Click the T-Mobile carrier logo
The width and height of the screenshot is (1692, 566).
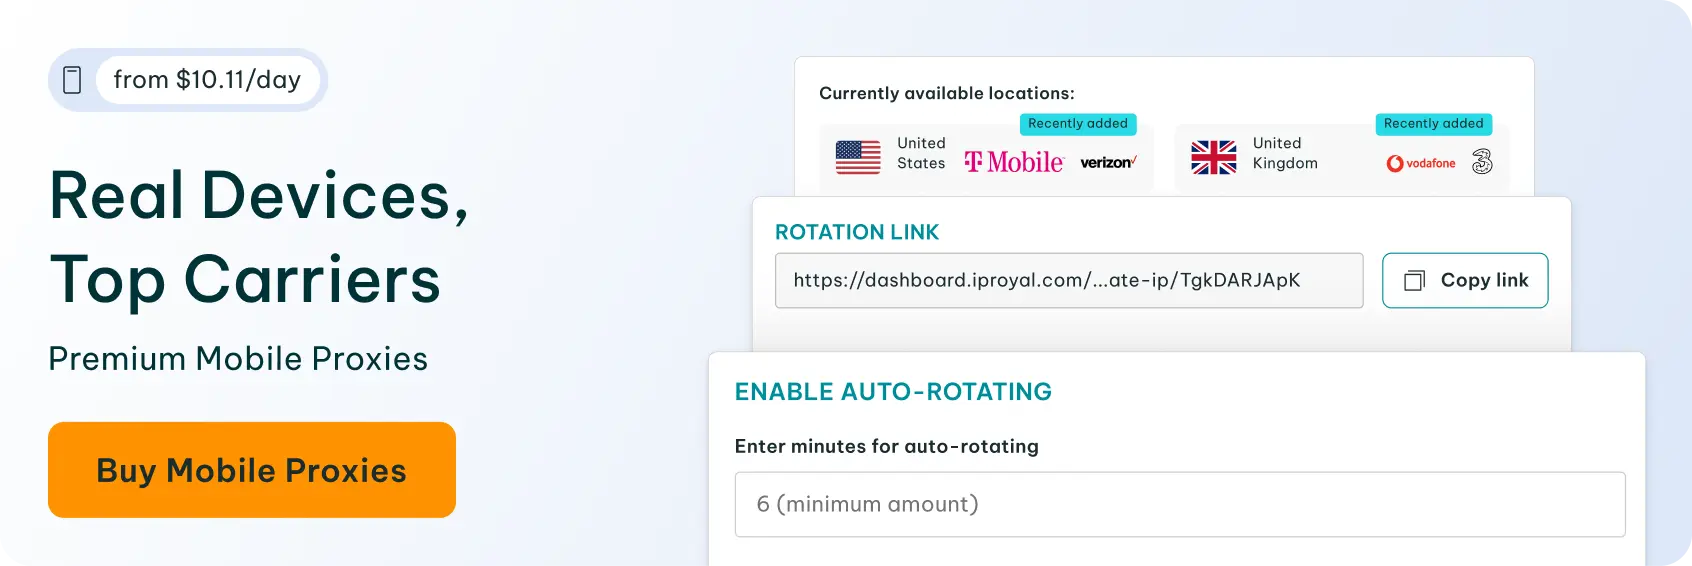[1013, 162]
